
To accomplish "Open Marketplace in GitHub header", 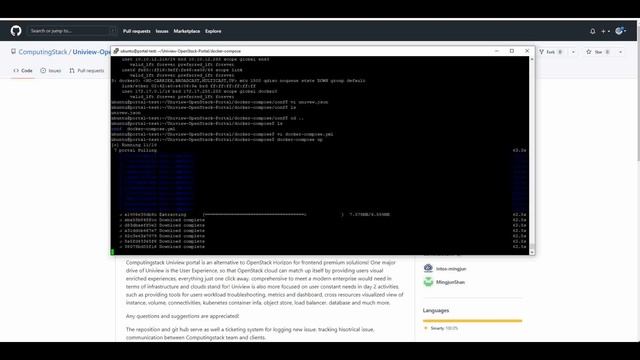I will [187, 31].
